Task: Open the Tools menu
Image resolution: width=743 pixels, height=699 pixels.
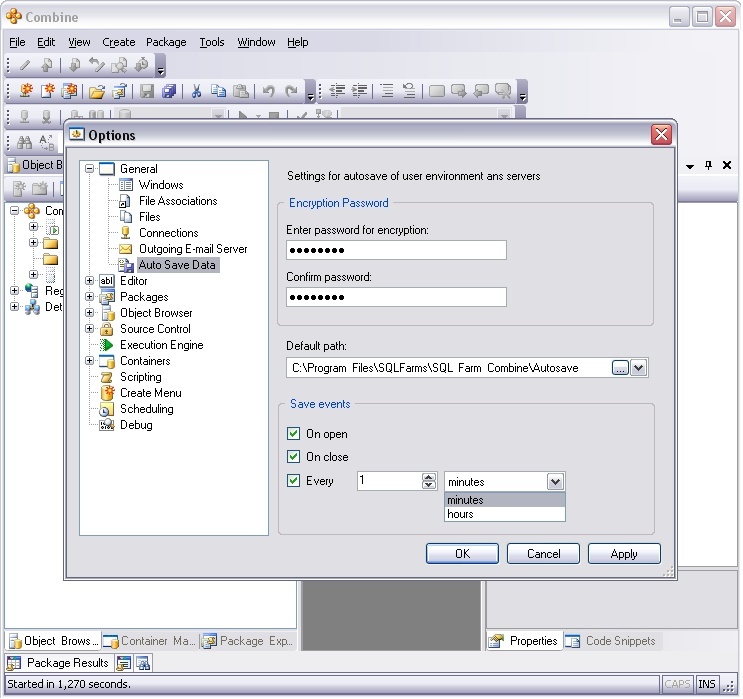Action: point(211,42)
